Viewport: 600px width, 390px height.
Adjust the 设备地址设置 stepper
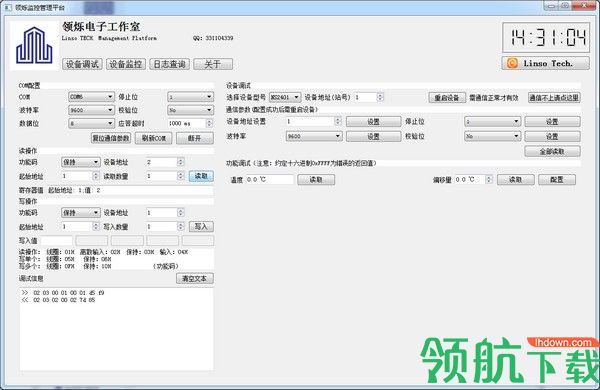[x=338, y=121]
